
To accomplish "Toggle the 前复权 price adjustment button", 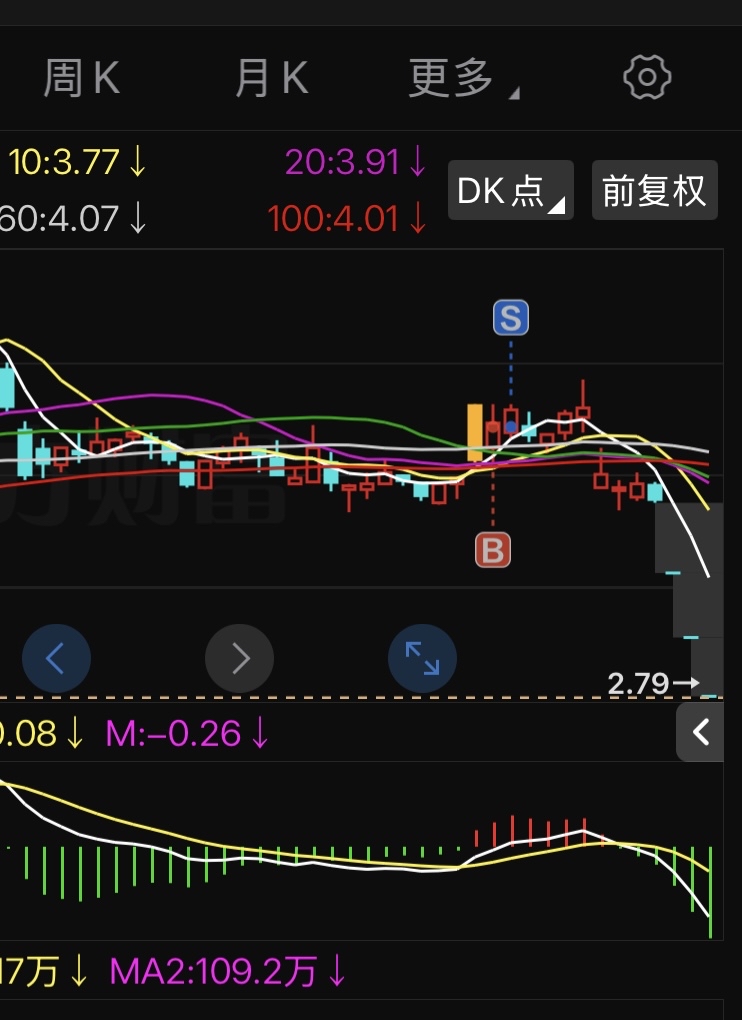I will [x=654, y=190].
